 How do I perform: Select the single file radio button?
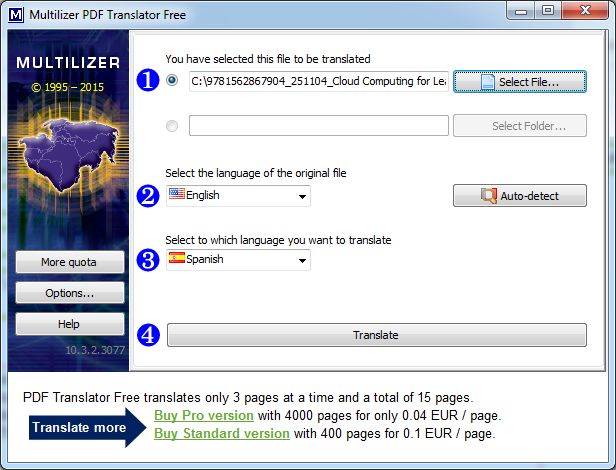(x=172, y=81)
